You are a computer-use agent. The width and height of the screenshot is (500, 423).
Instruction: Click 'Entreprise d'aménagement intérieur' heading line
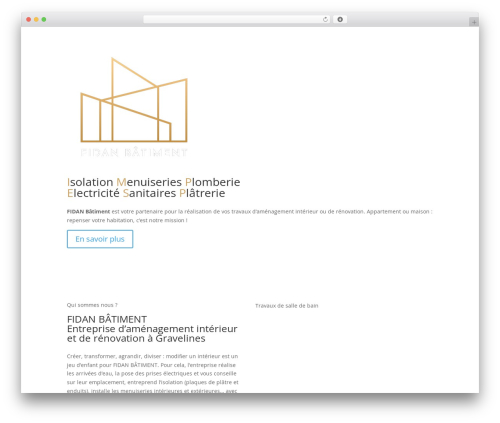[152, 329]
